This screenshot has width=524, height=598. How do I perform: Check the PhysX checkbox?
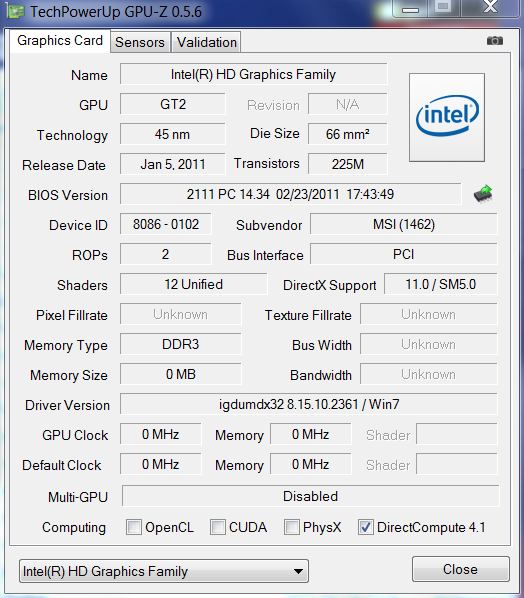291,527
